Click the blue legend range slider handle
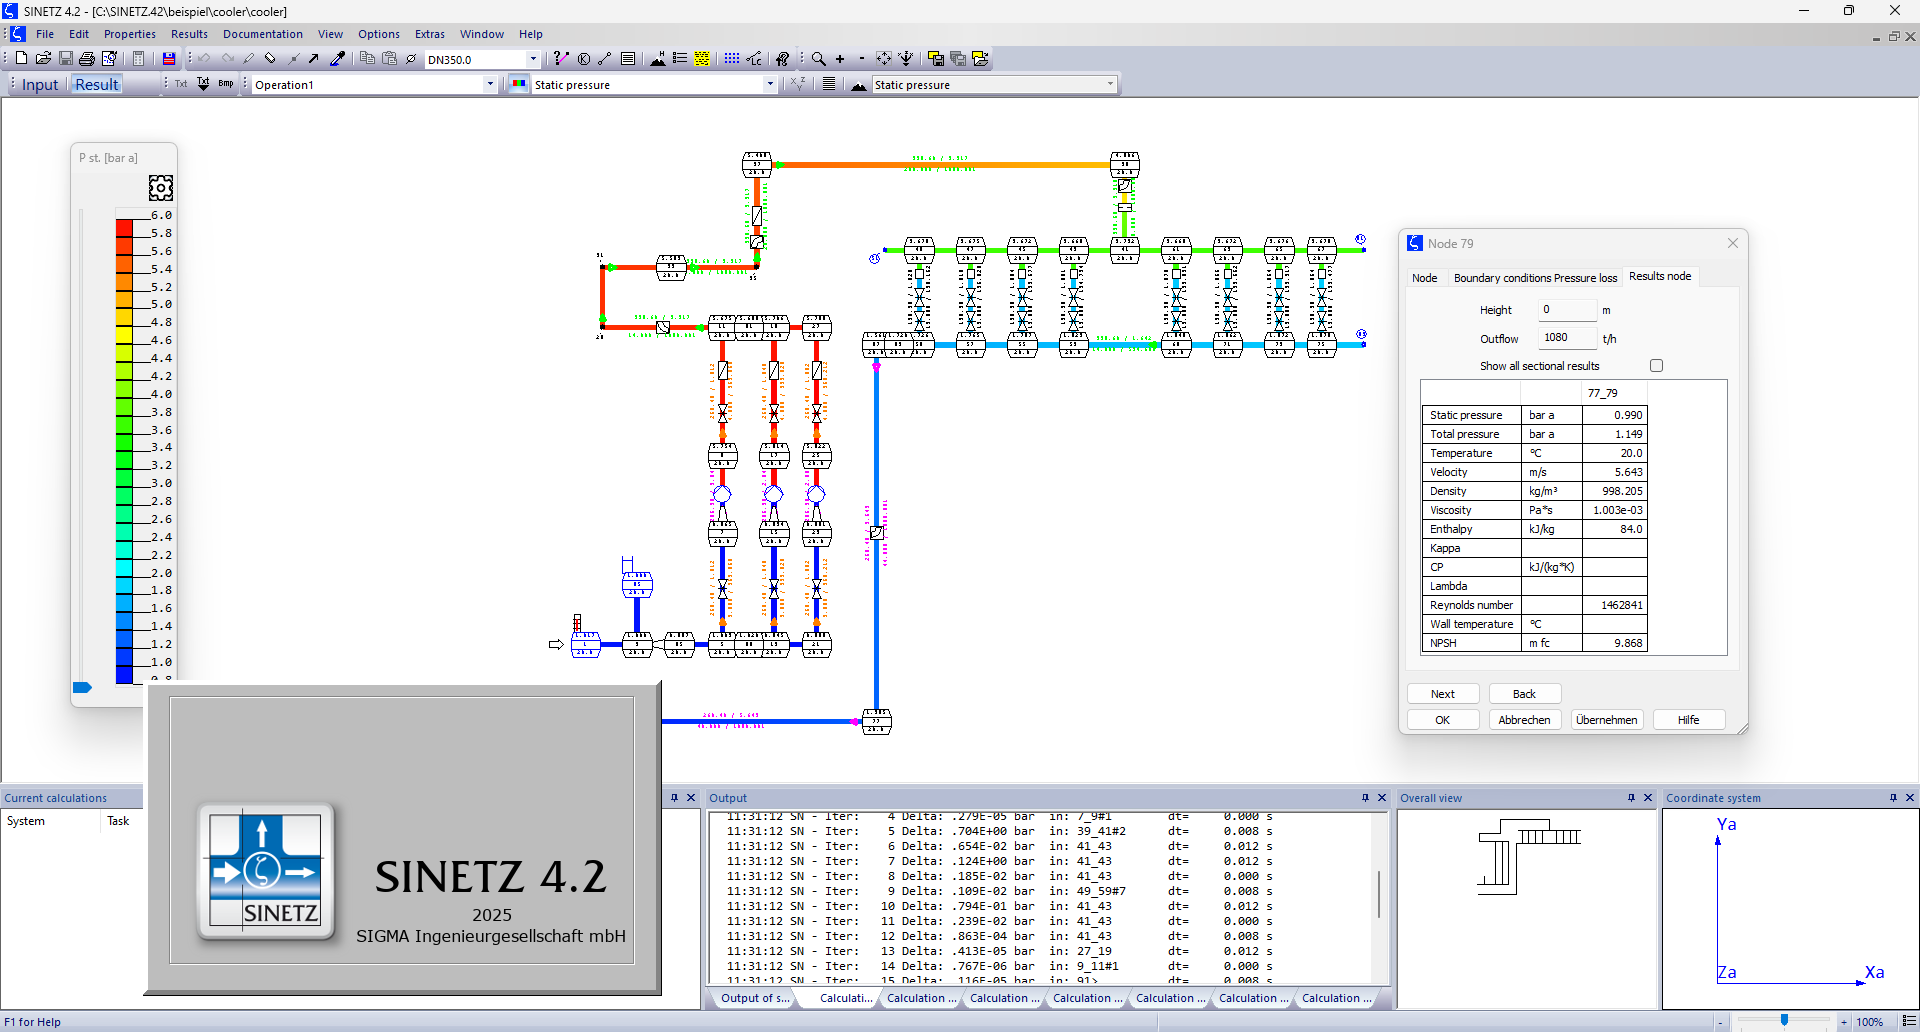Viewport: 1920px width, 1032px height. click(x=82, y=687)
